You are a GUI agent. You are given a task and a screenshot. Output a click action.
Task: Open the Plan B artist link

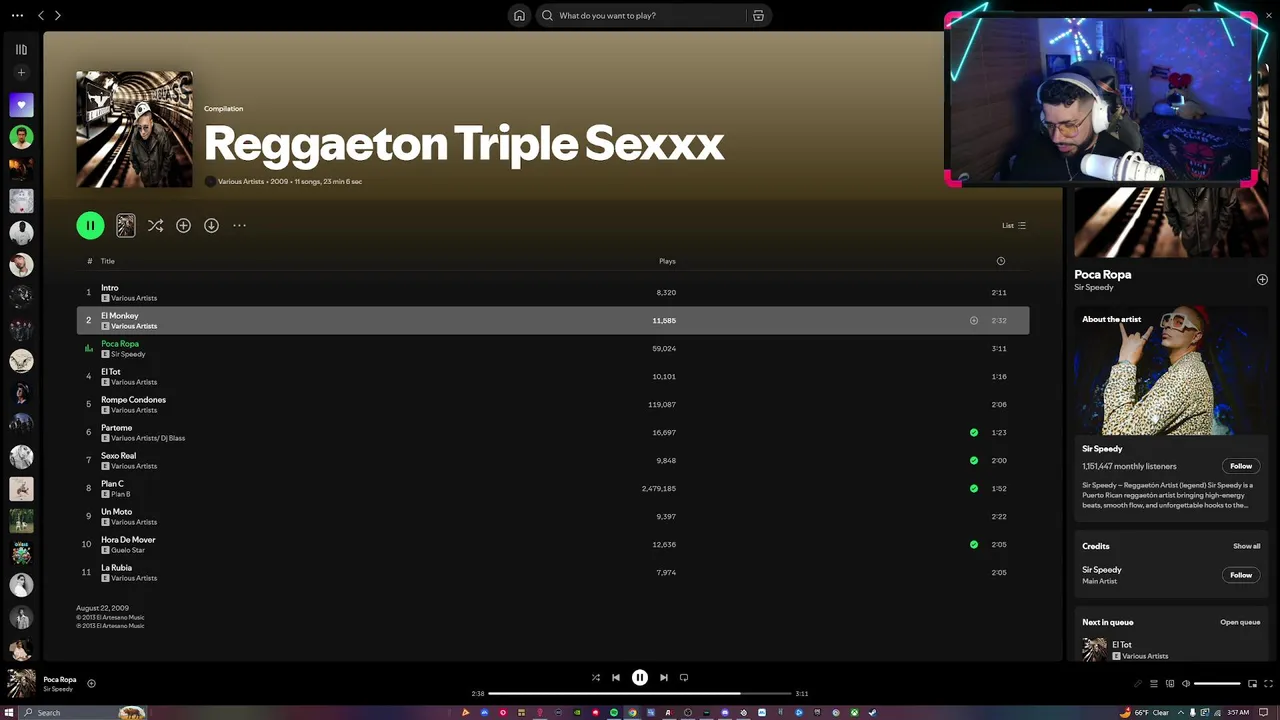121,494
